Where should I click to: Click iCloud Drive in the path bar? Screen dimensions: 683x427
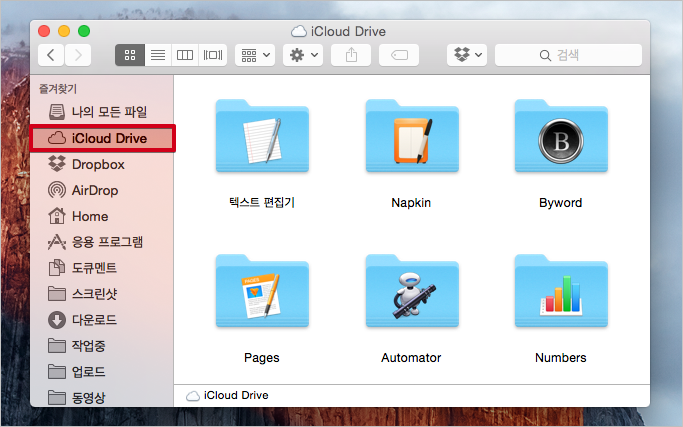227,395
